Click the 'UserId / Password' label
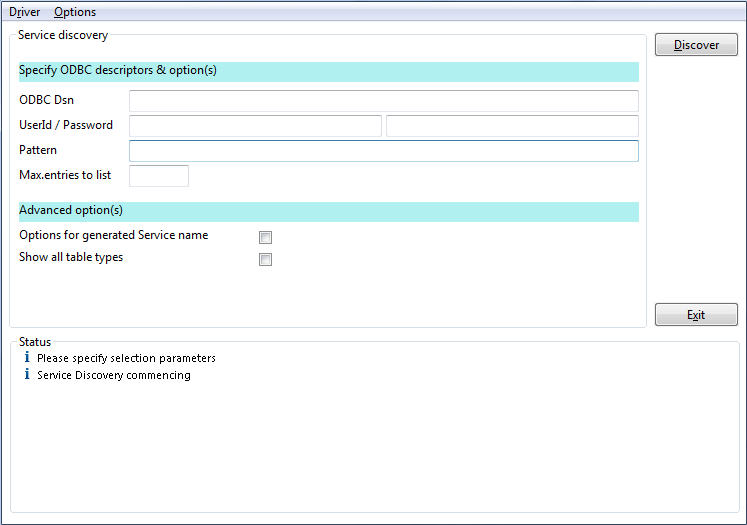The width and height of the screenshot is (747, 525). click(x=66, y=125)
